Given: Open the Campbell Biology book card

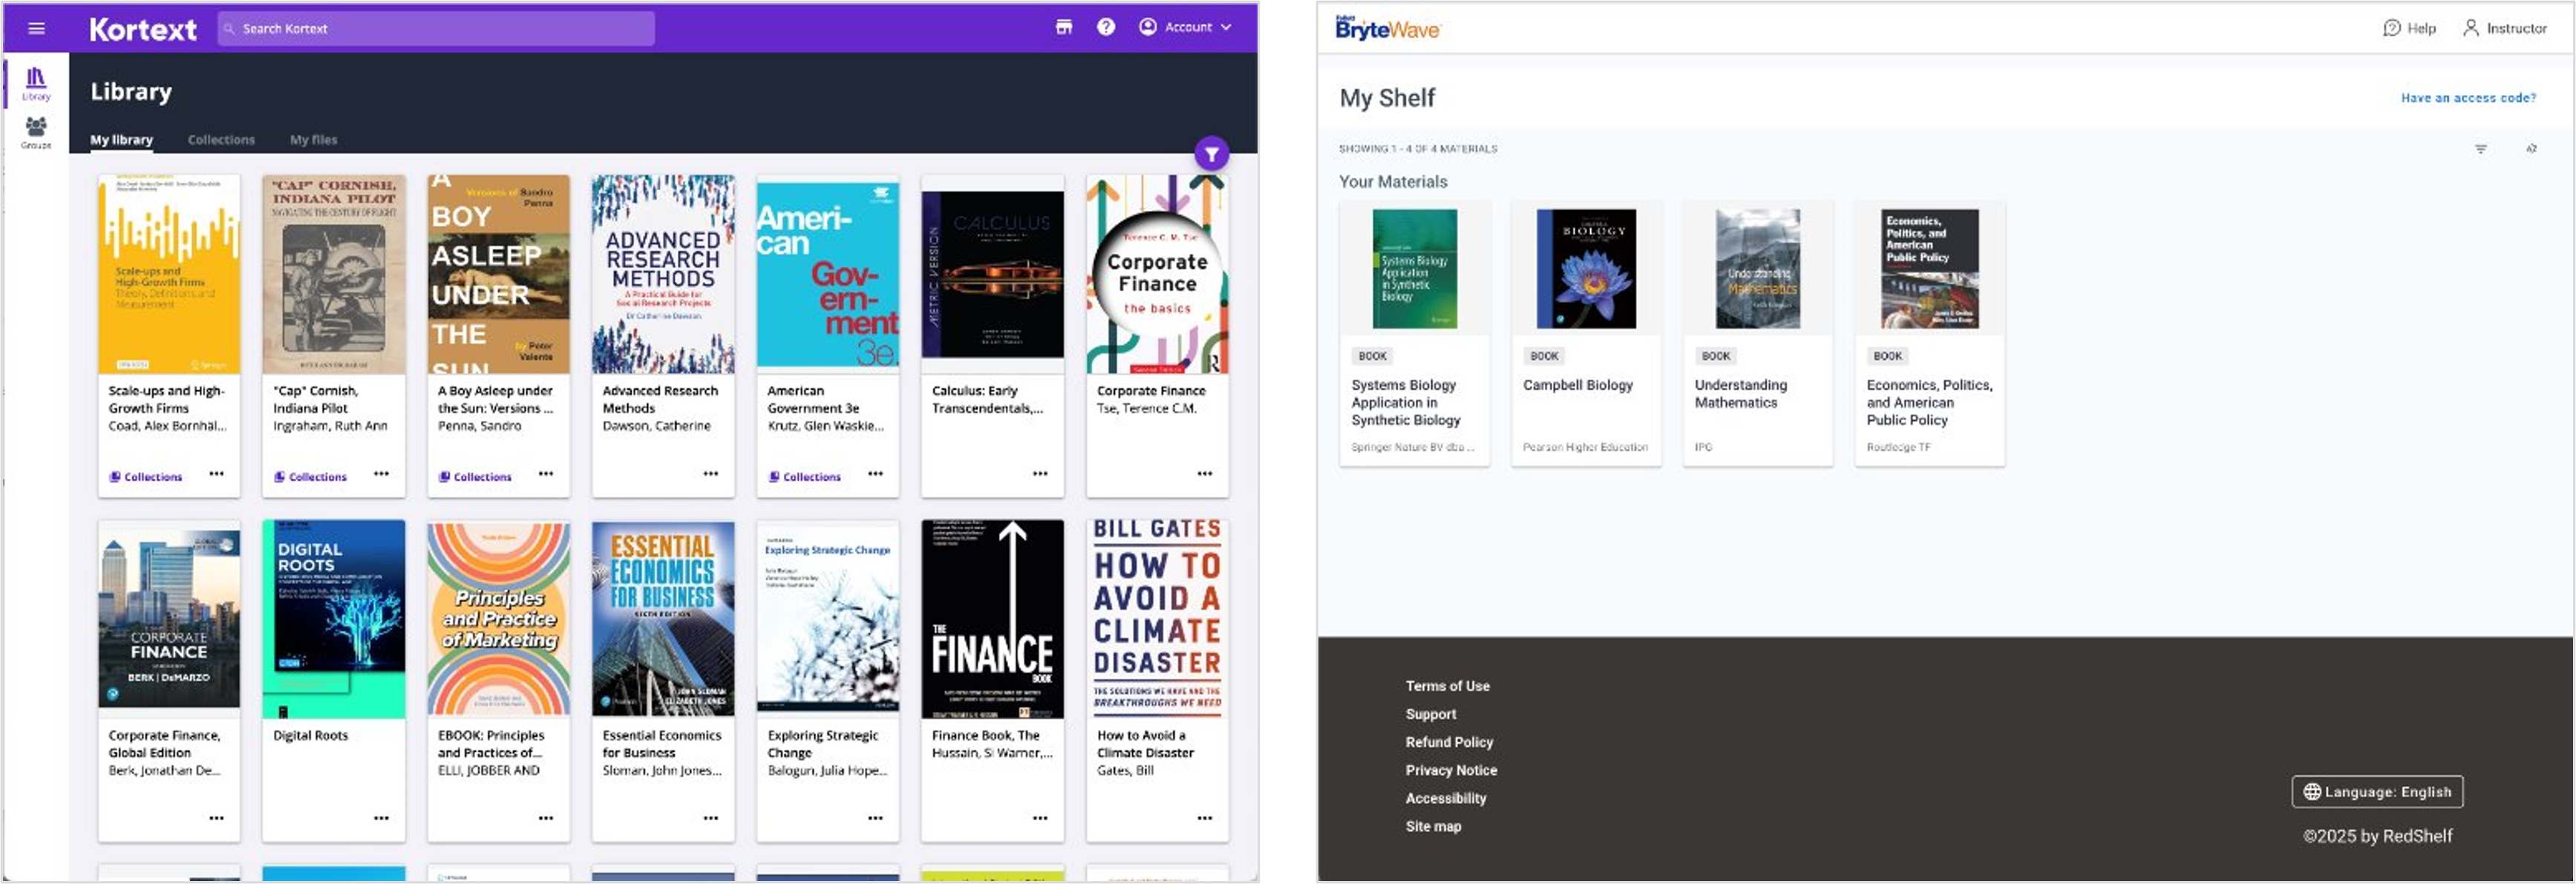Looking at the screenshot, I should (1586, 333).
